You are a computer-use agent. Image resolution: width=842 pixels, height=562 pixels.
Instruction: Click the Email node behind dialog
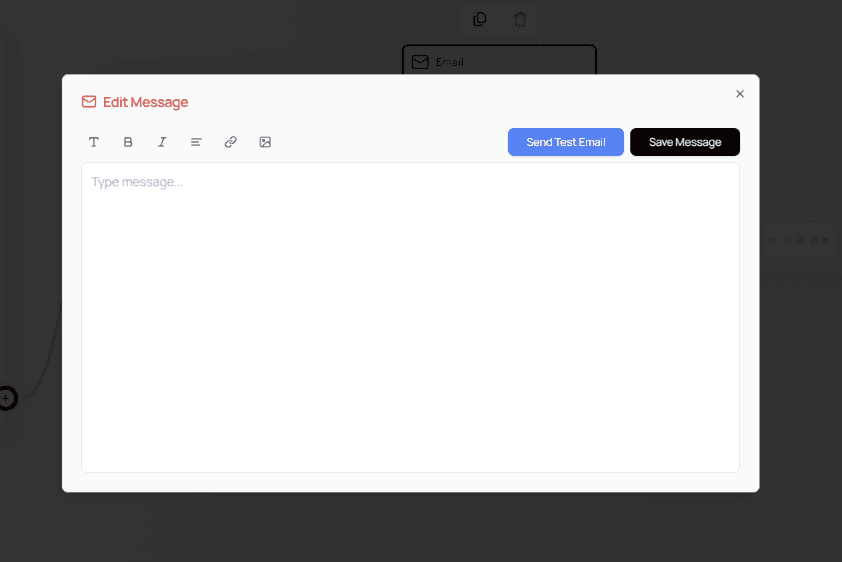(499, 60)
